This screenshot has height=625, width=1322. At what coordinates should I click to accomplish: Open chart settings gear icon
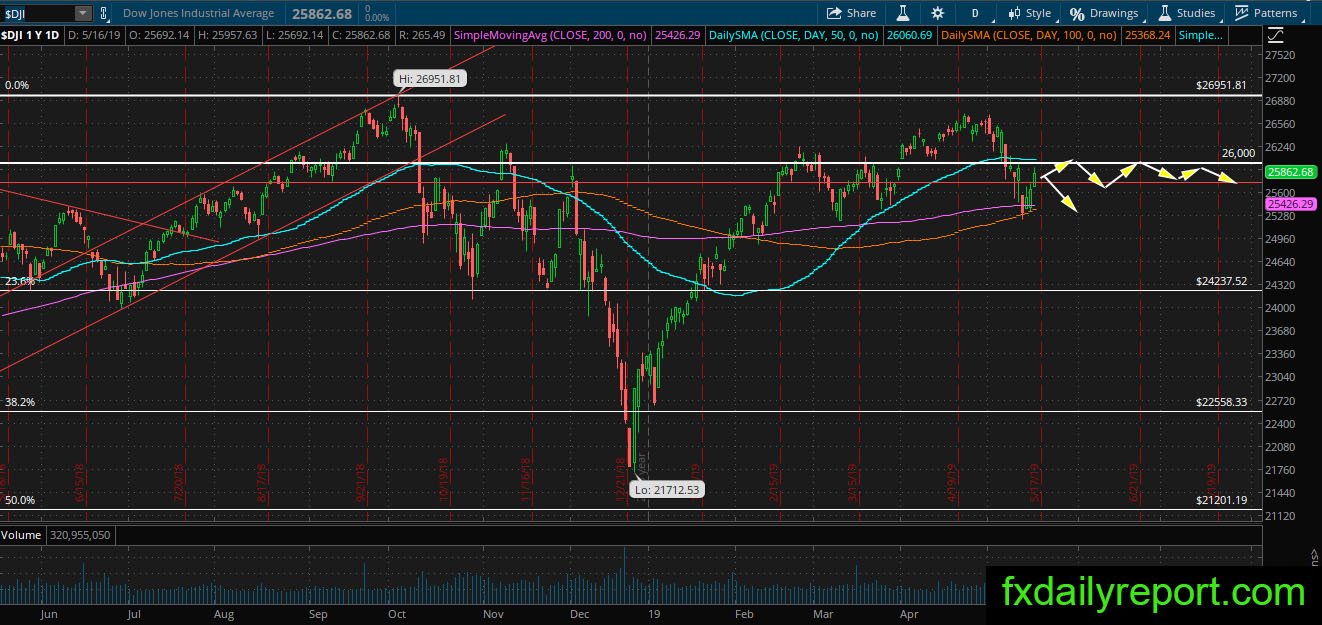937,13
